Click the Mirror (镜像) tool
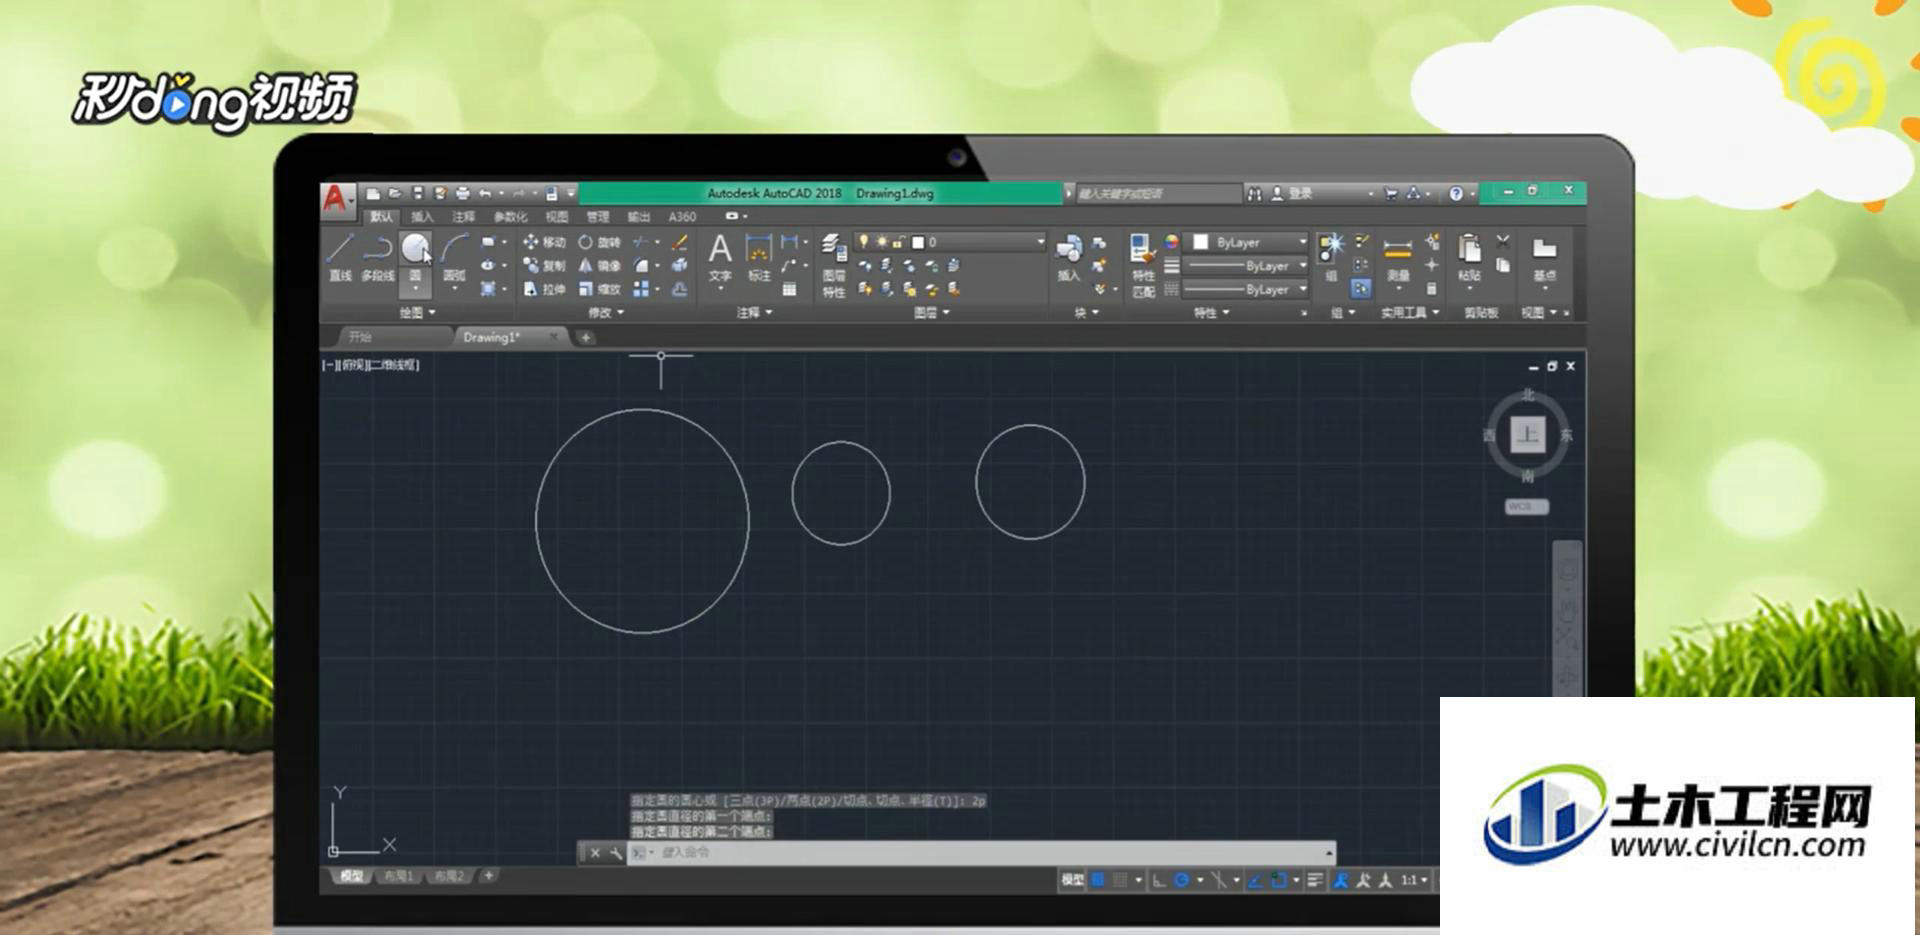The width and height of the screenshot is (1920, 935). point(599,266)
